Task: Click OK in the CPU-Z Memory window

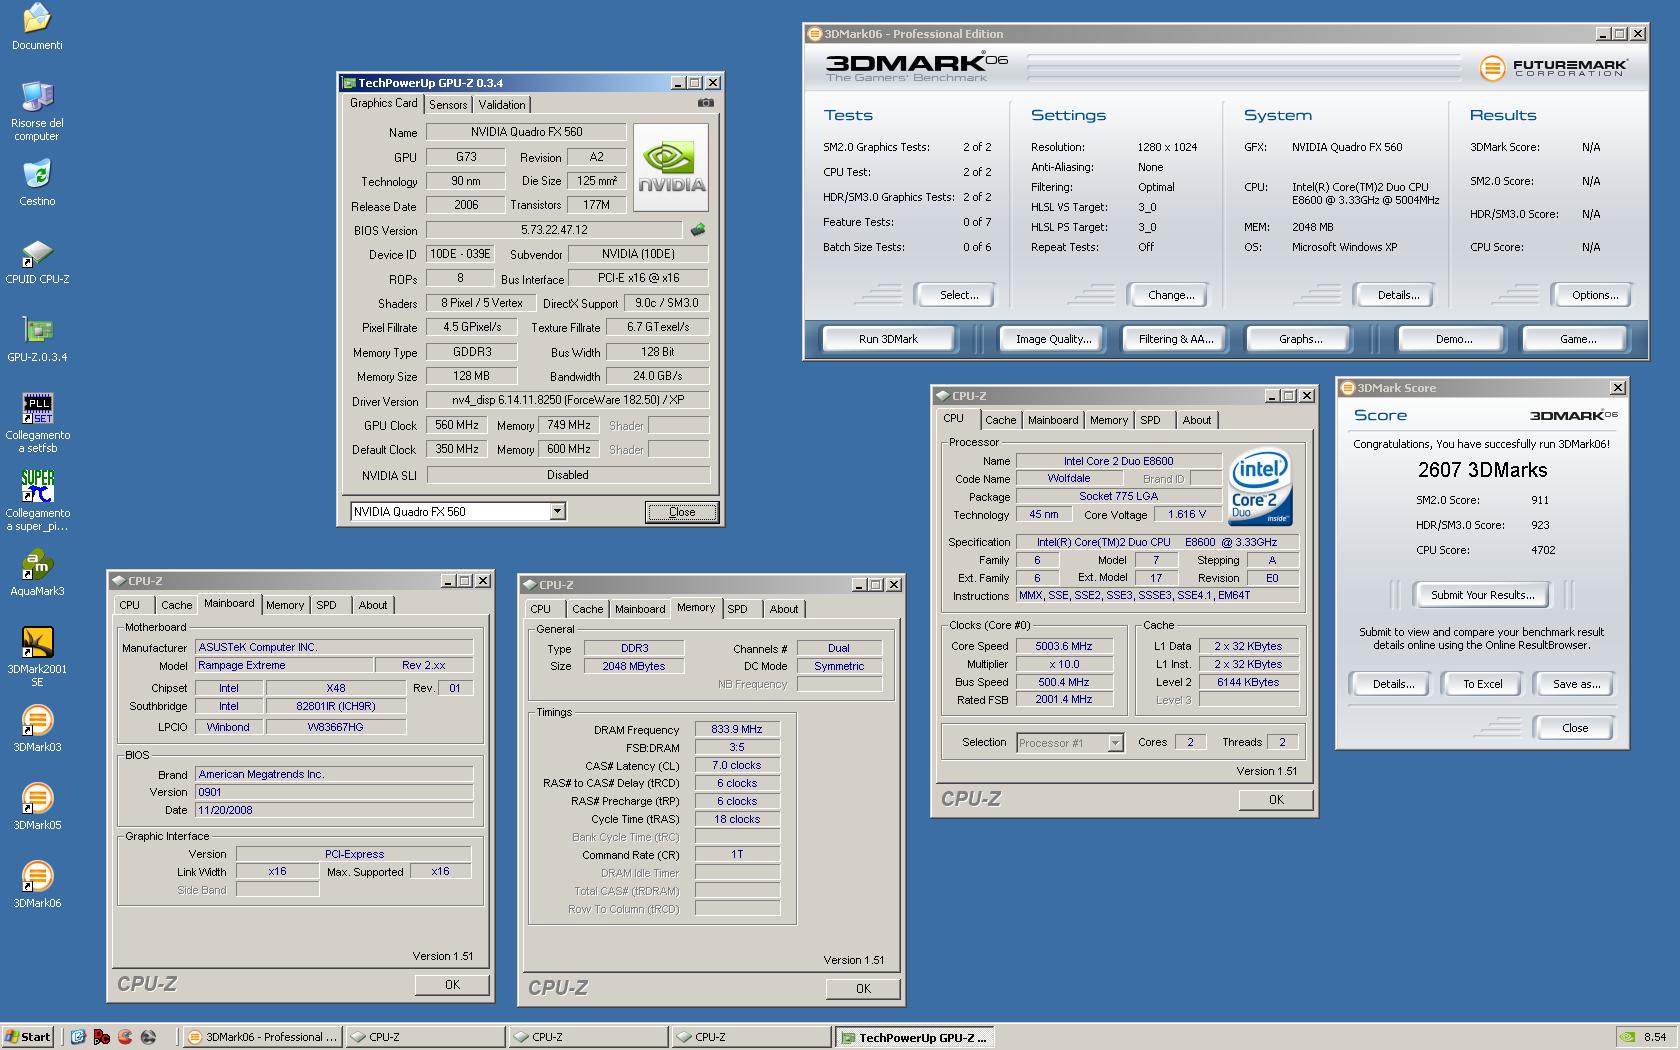Action: pyautogui.click(x=863, y=989)
